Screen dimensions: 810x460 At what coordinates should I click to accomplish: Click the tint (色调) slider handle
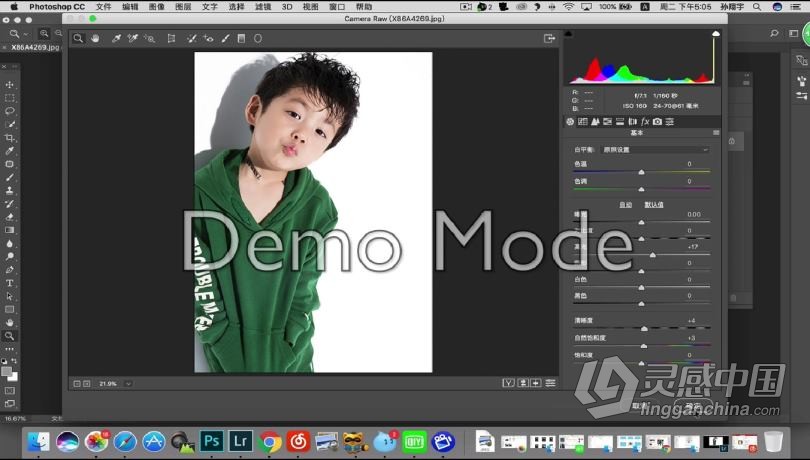pos(642,189)
